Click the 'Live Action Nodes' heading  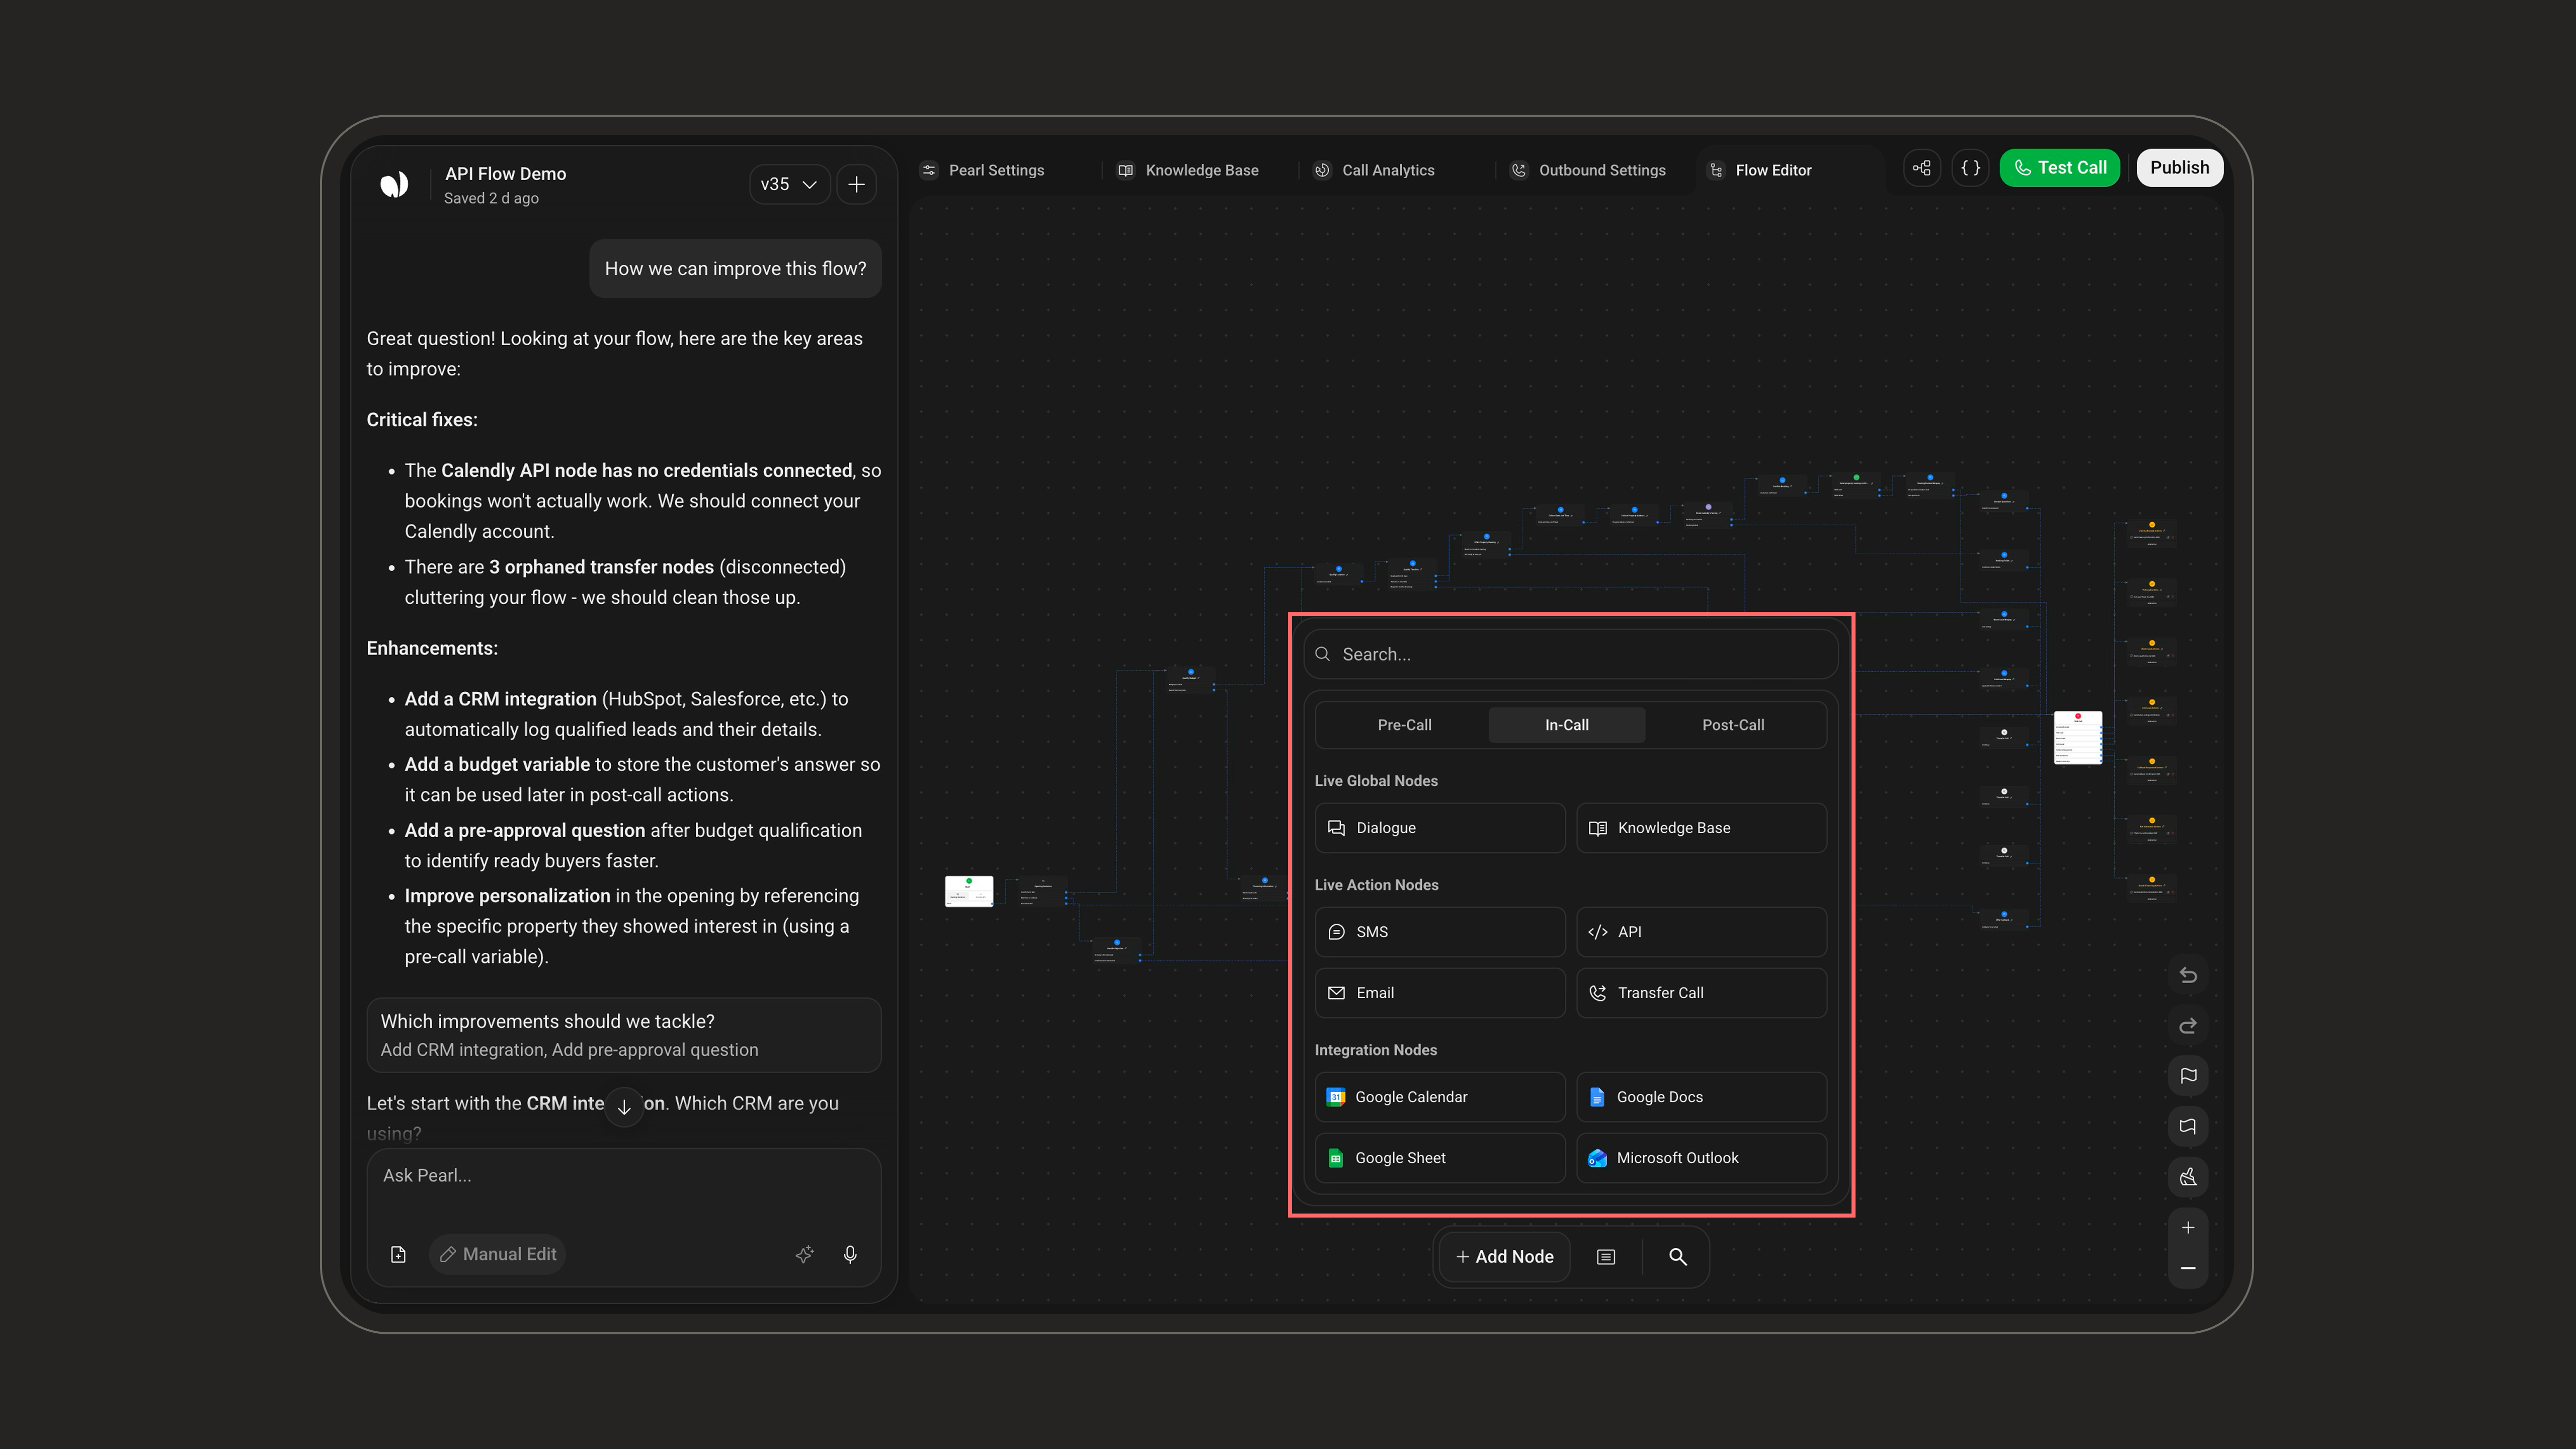1376,885
